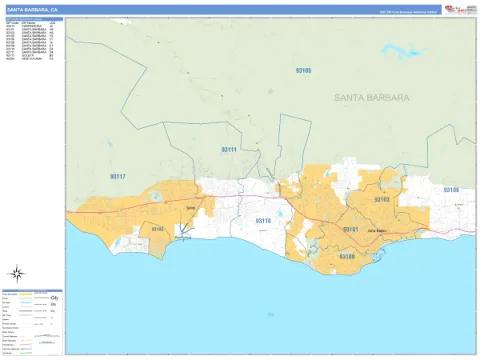This screenshot has height=360, width=480.
Task: Select the 93101 zip code label
Action: [351, 229]
